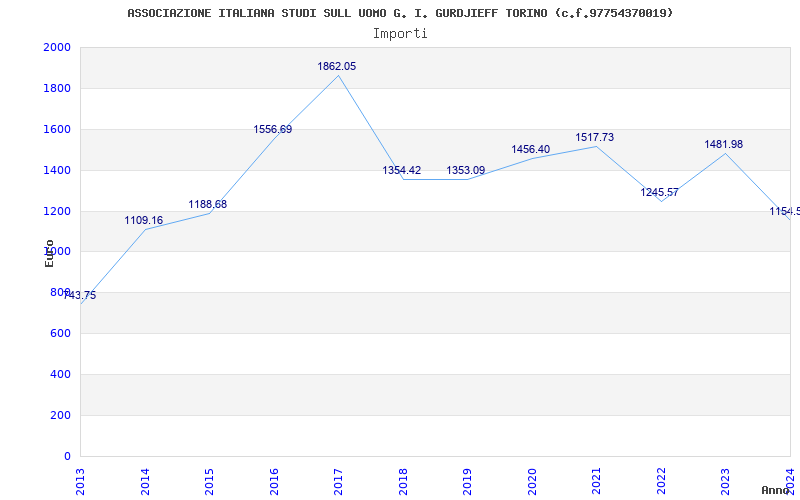The width and height of the screenshot is (800, 500).
Task: Click the 1188.68 data label
Action: pos(208,205)
